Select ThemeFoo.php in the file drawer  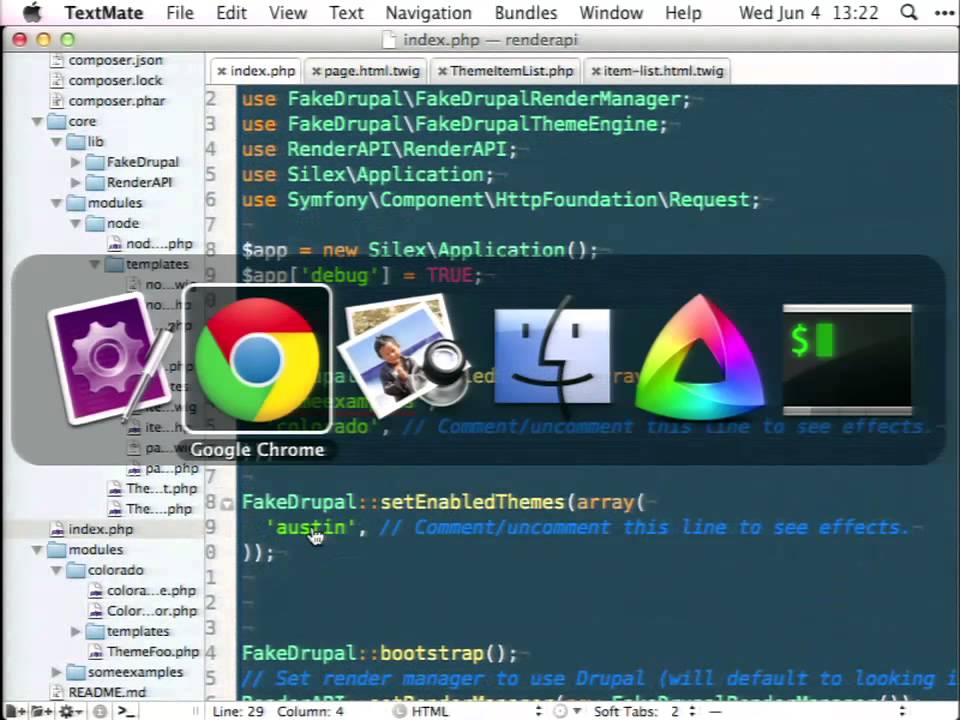point(153,651)
